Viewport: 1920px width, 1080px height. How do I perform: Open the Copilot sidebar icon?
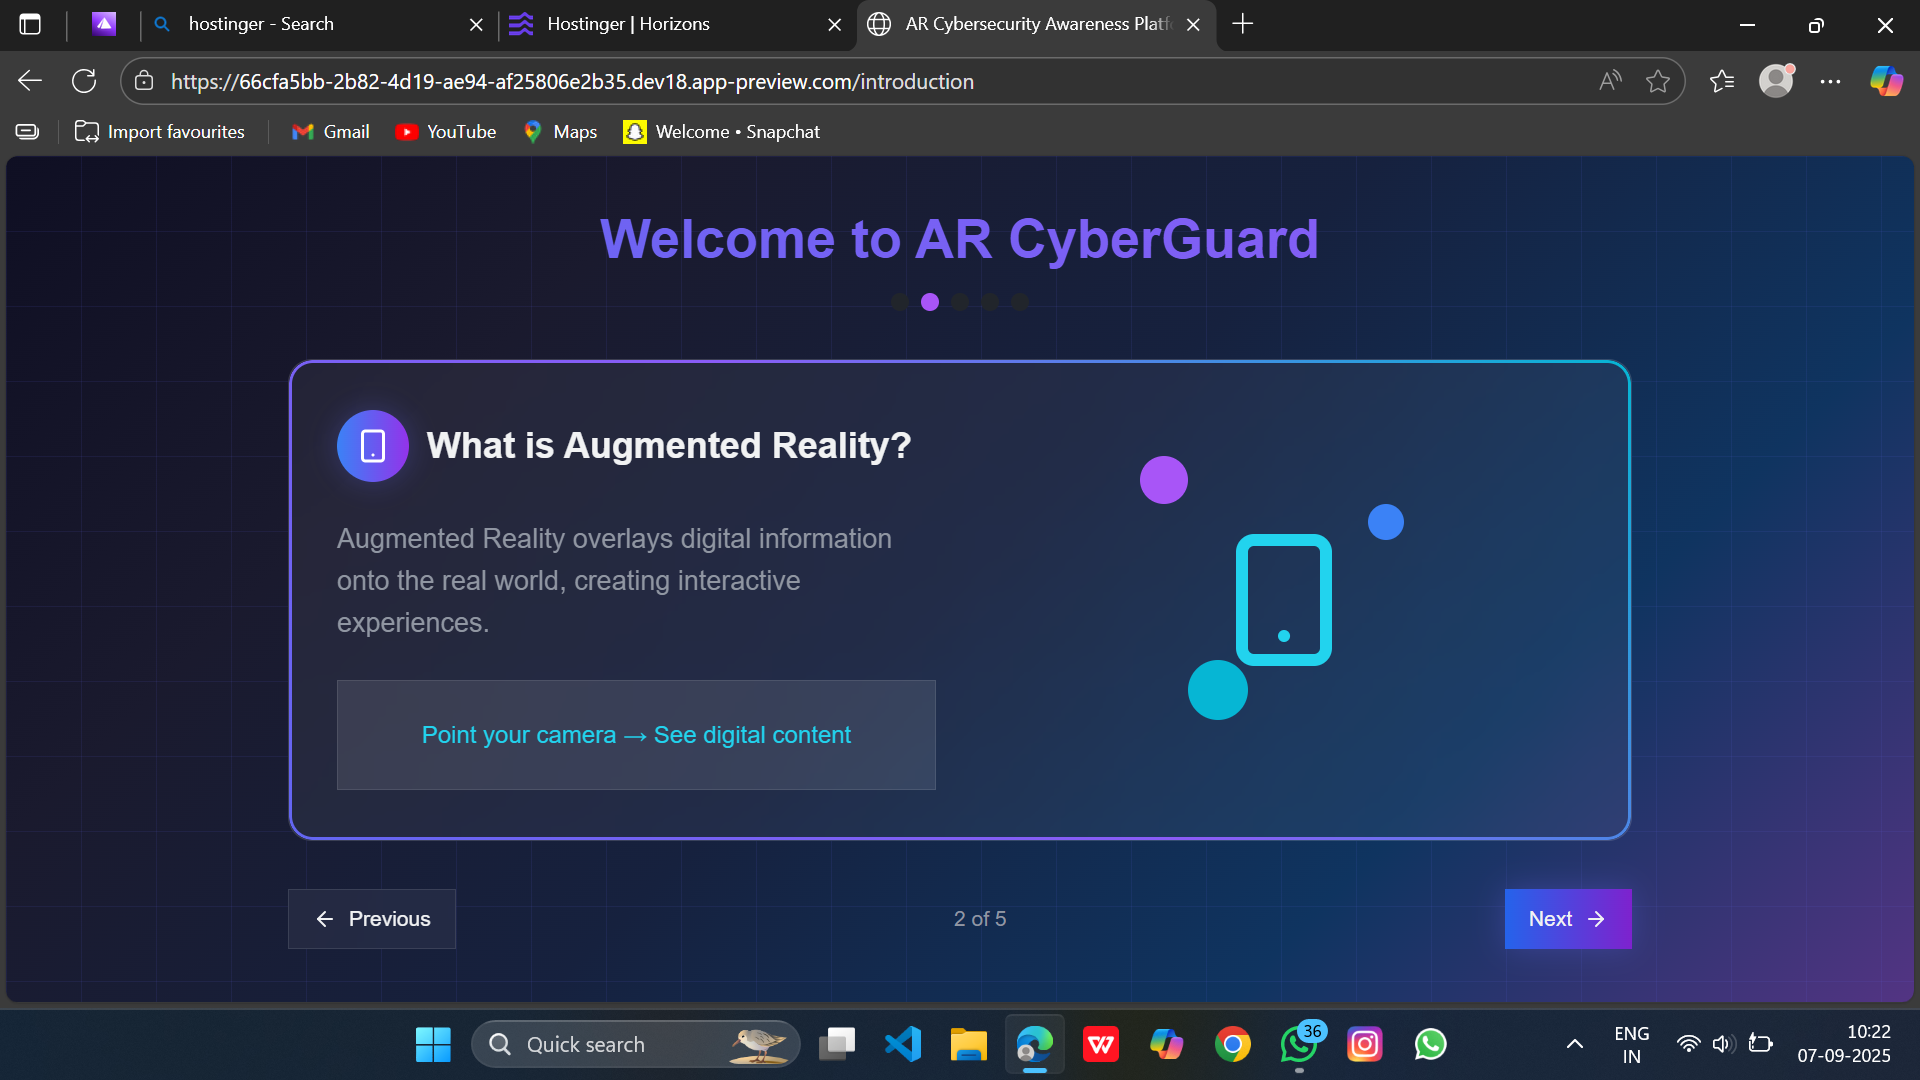(1886, 81)
